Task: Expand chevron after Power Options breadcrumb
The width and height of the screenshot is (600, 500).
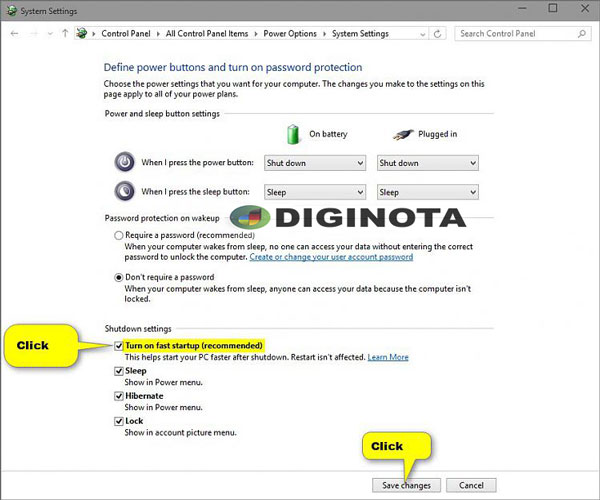Action: point(324,34)
